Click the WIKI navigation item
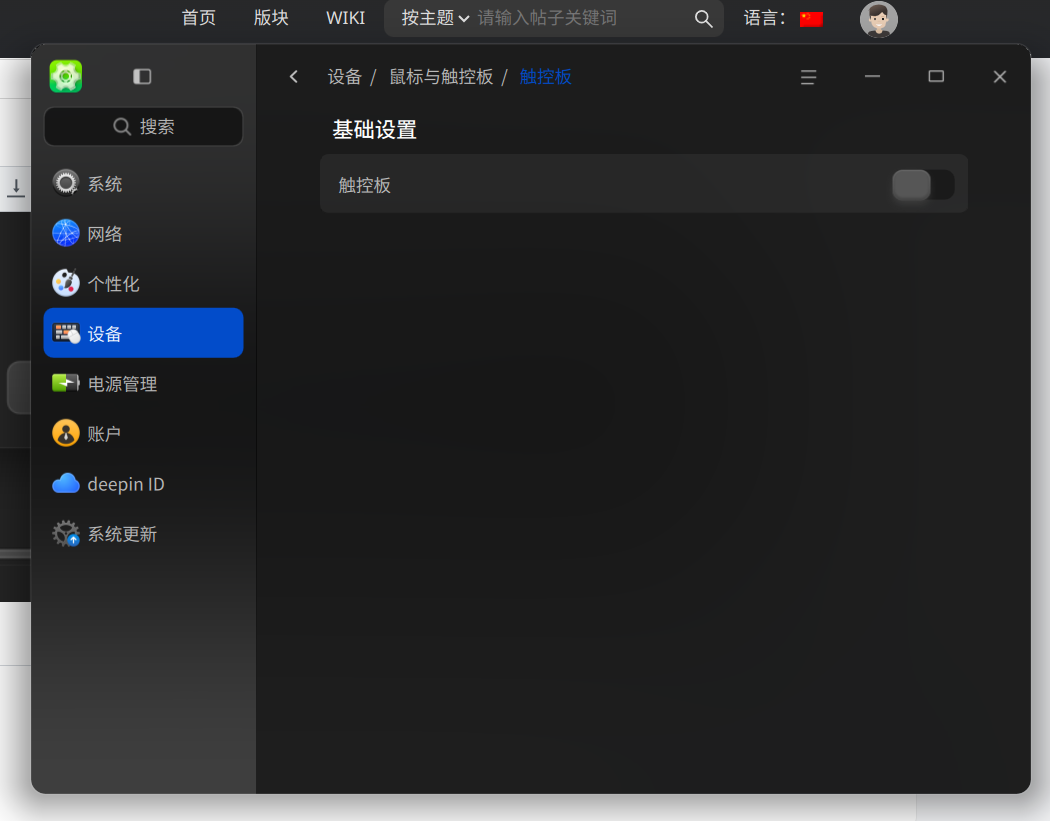 point(346,18)
